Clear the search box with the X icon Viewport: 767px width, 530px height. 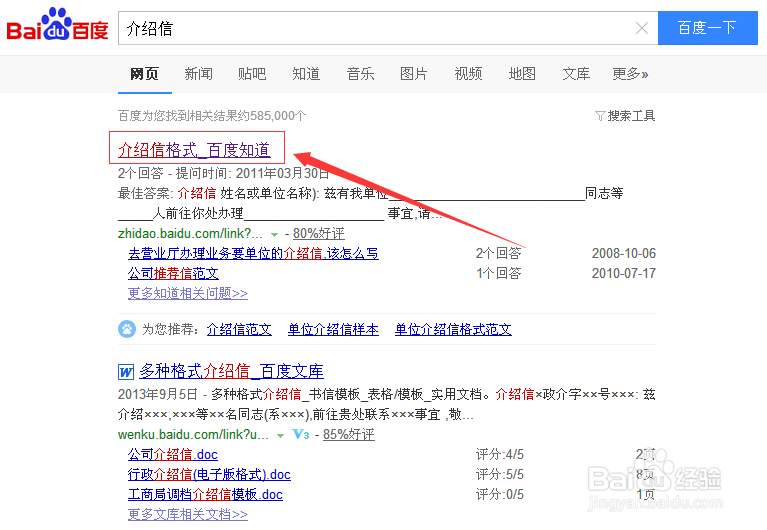coord(642,28)
